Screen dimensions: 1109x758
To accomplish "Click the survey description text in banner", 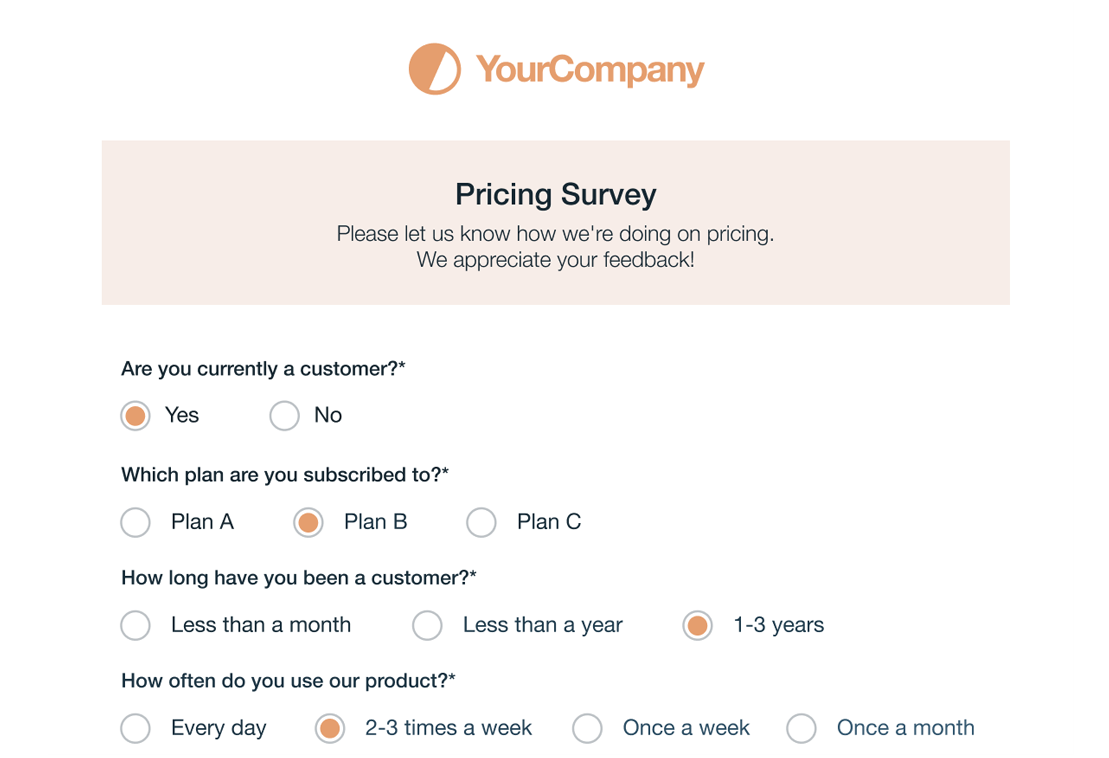I will click(x=555, y=247).
